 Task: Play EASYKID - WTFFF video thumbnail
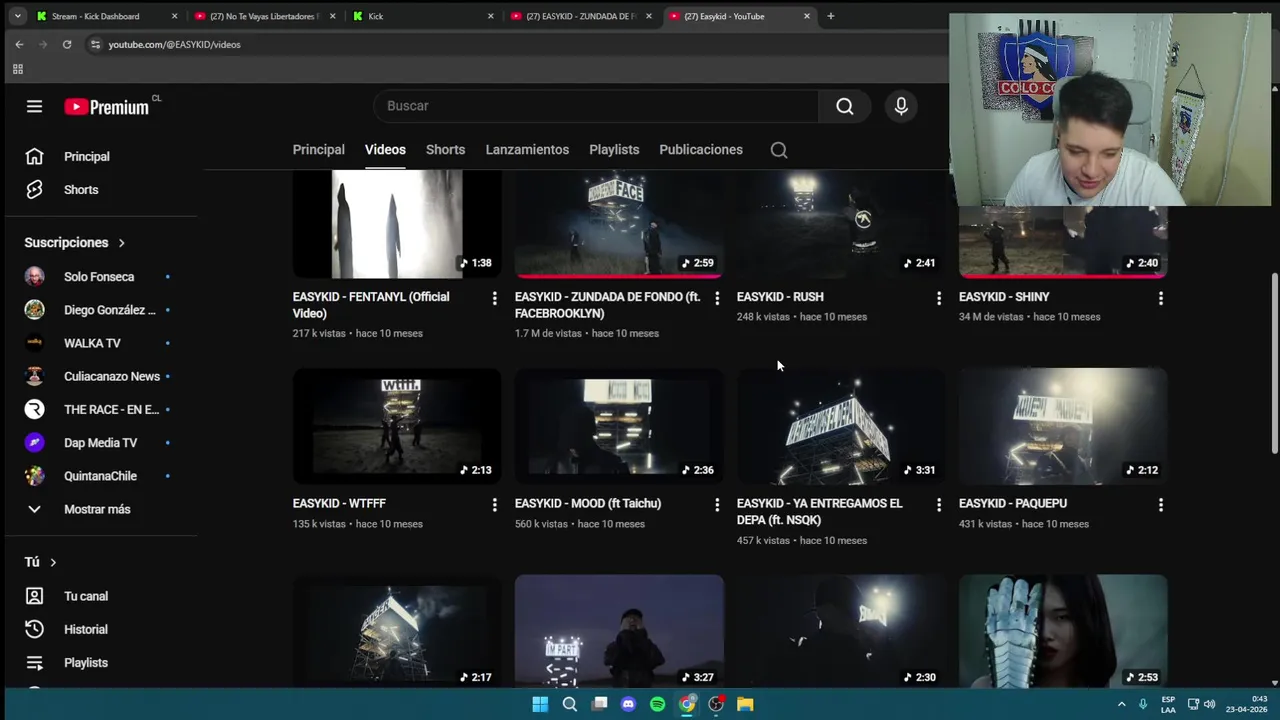[397, 426]
